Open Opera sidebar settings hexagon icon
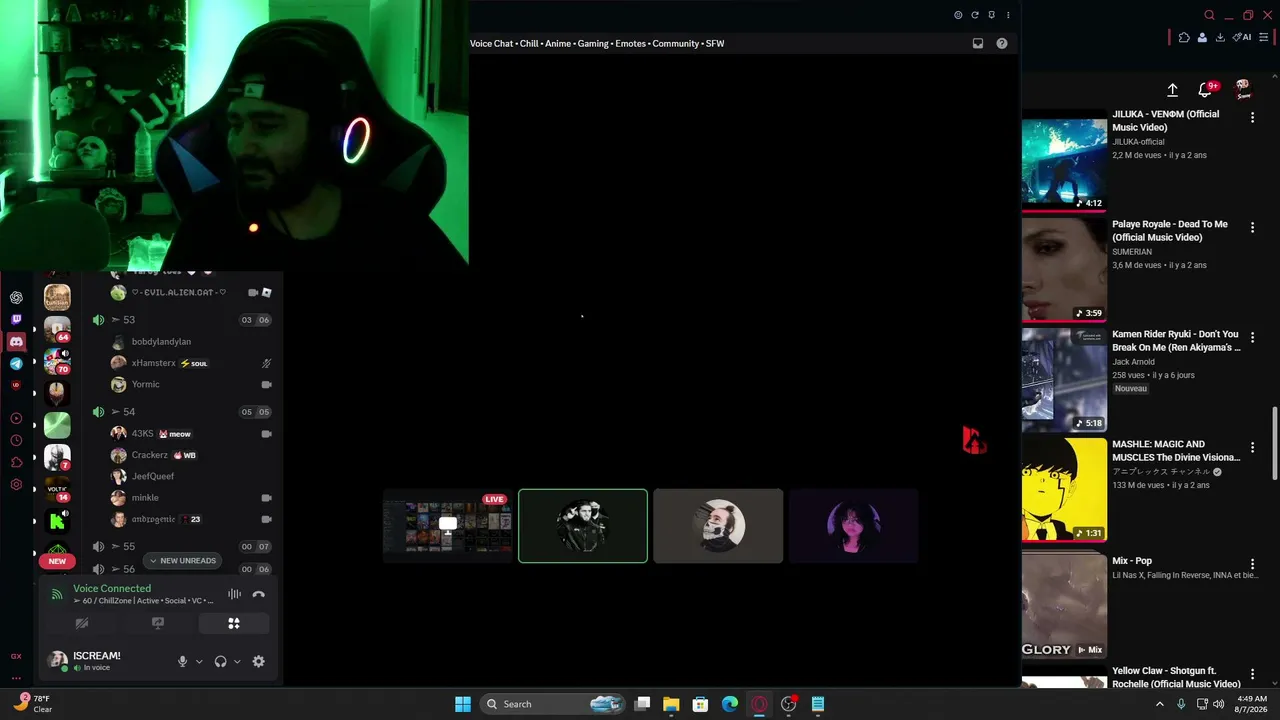The height and width of the screenshot is (720, 1280). [x=16, y=485]
